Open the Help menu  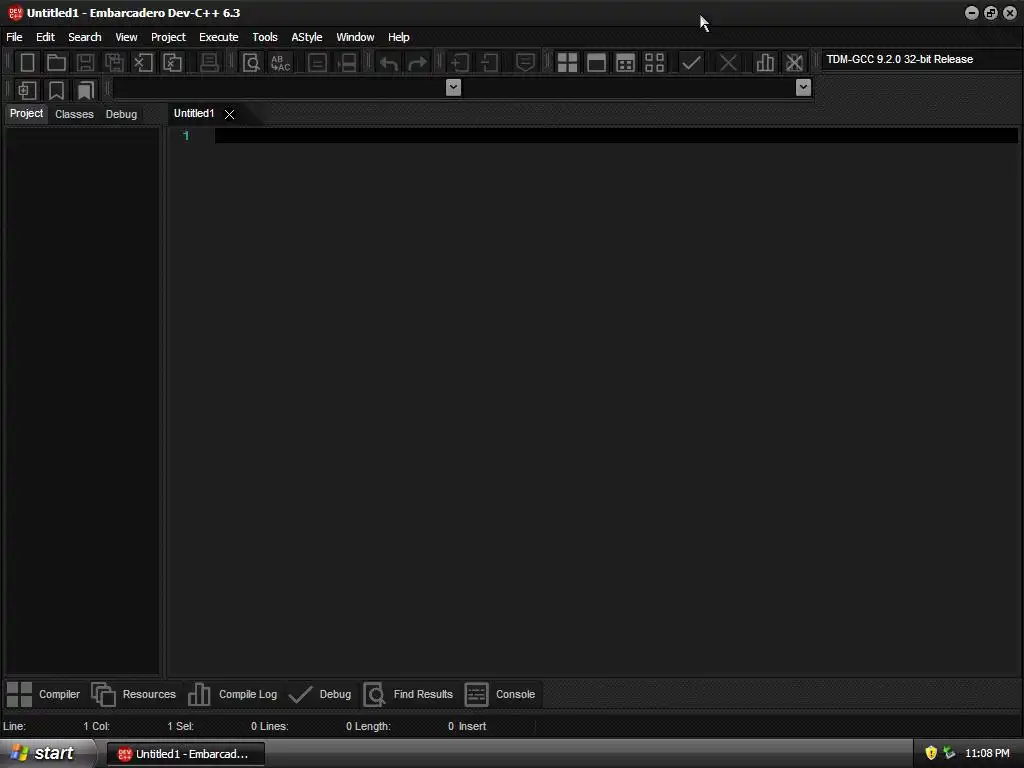click(x=398, y=37)
